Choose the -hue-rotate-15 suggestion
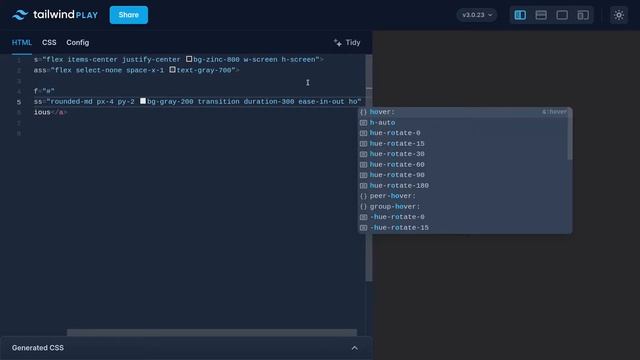Screen dimensions: 640x360 click(x=463, y=228)
